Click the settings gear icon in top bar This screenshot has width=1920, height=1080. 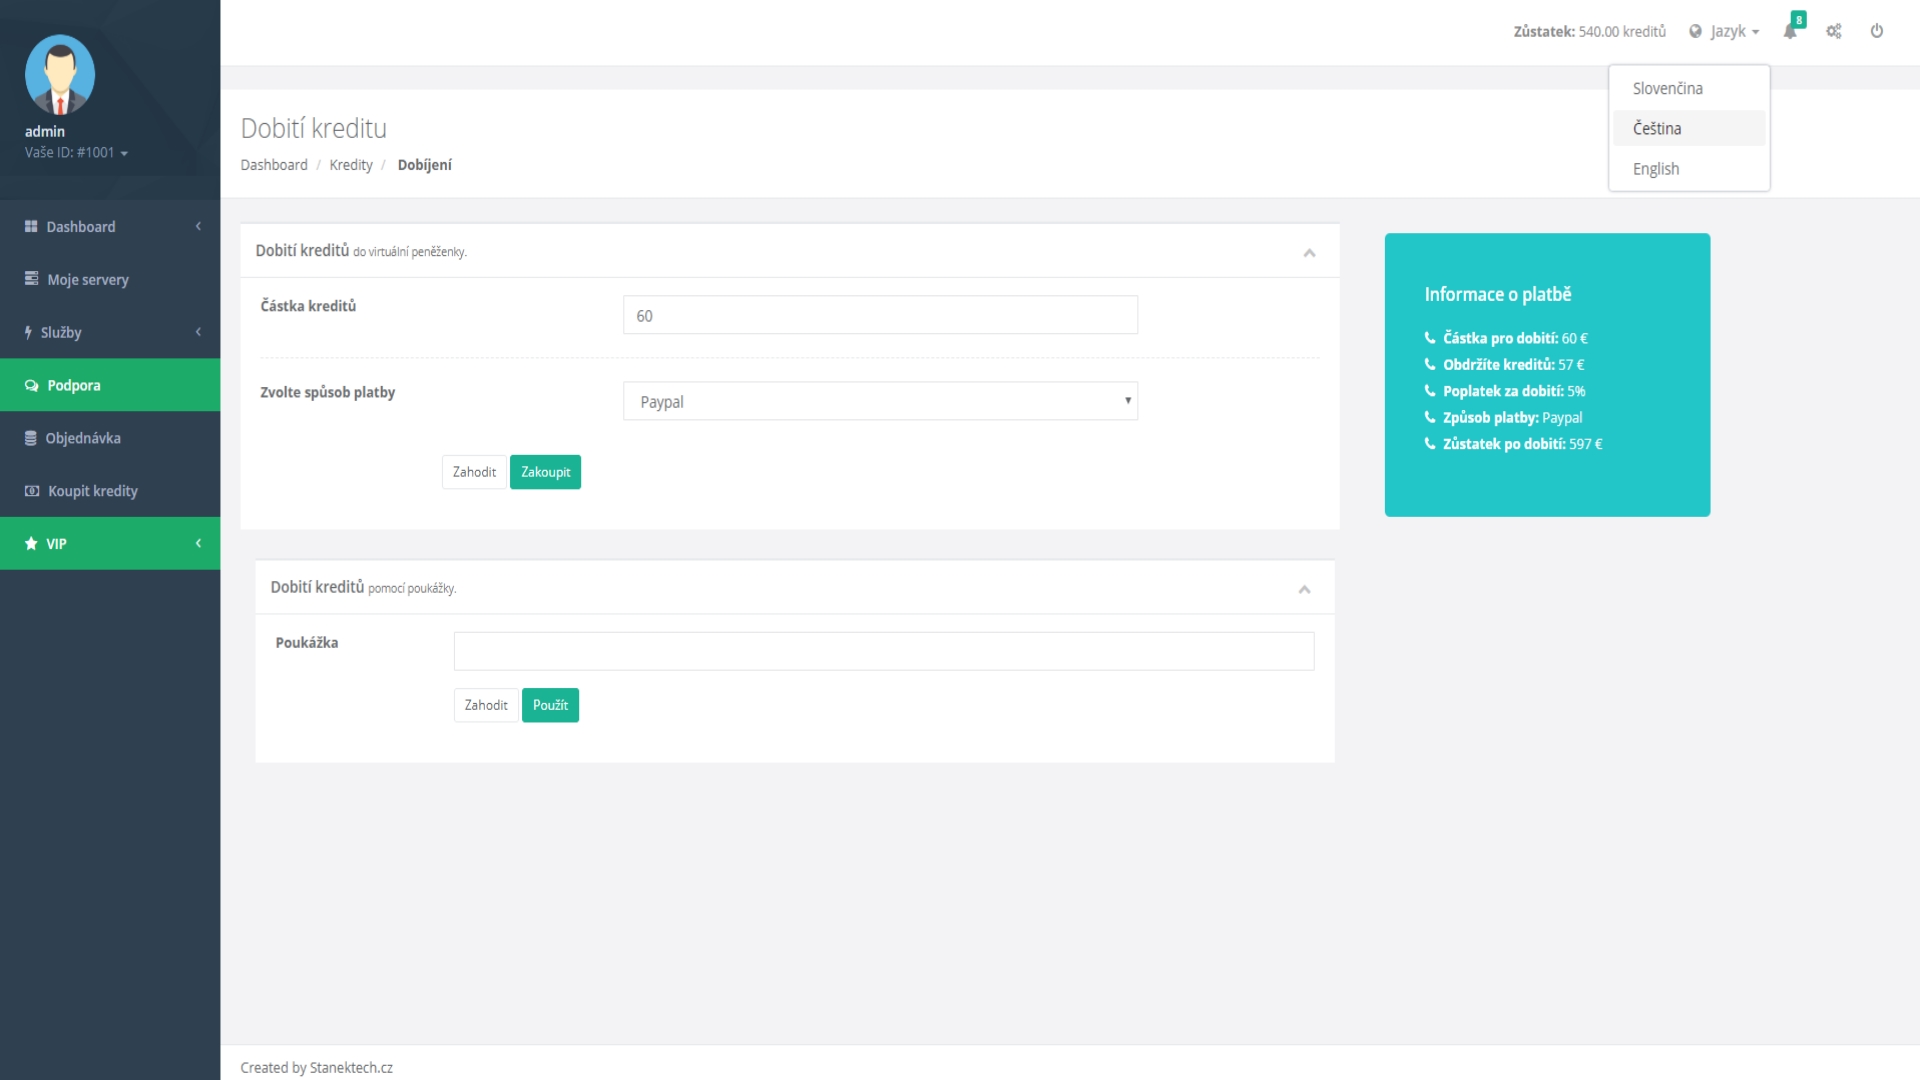[x=1834, y=31]
